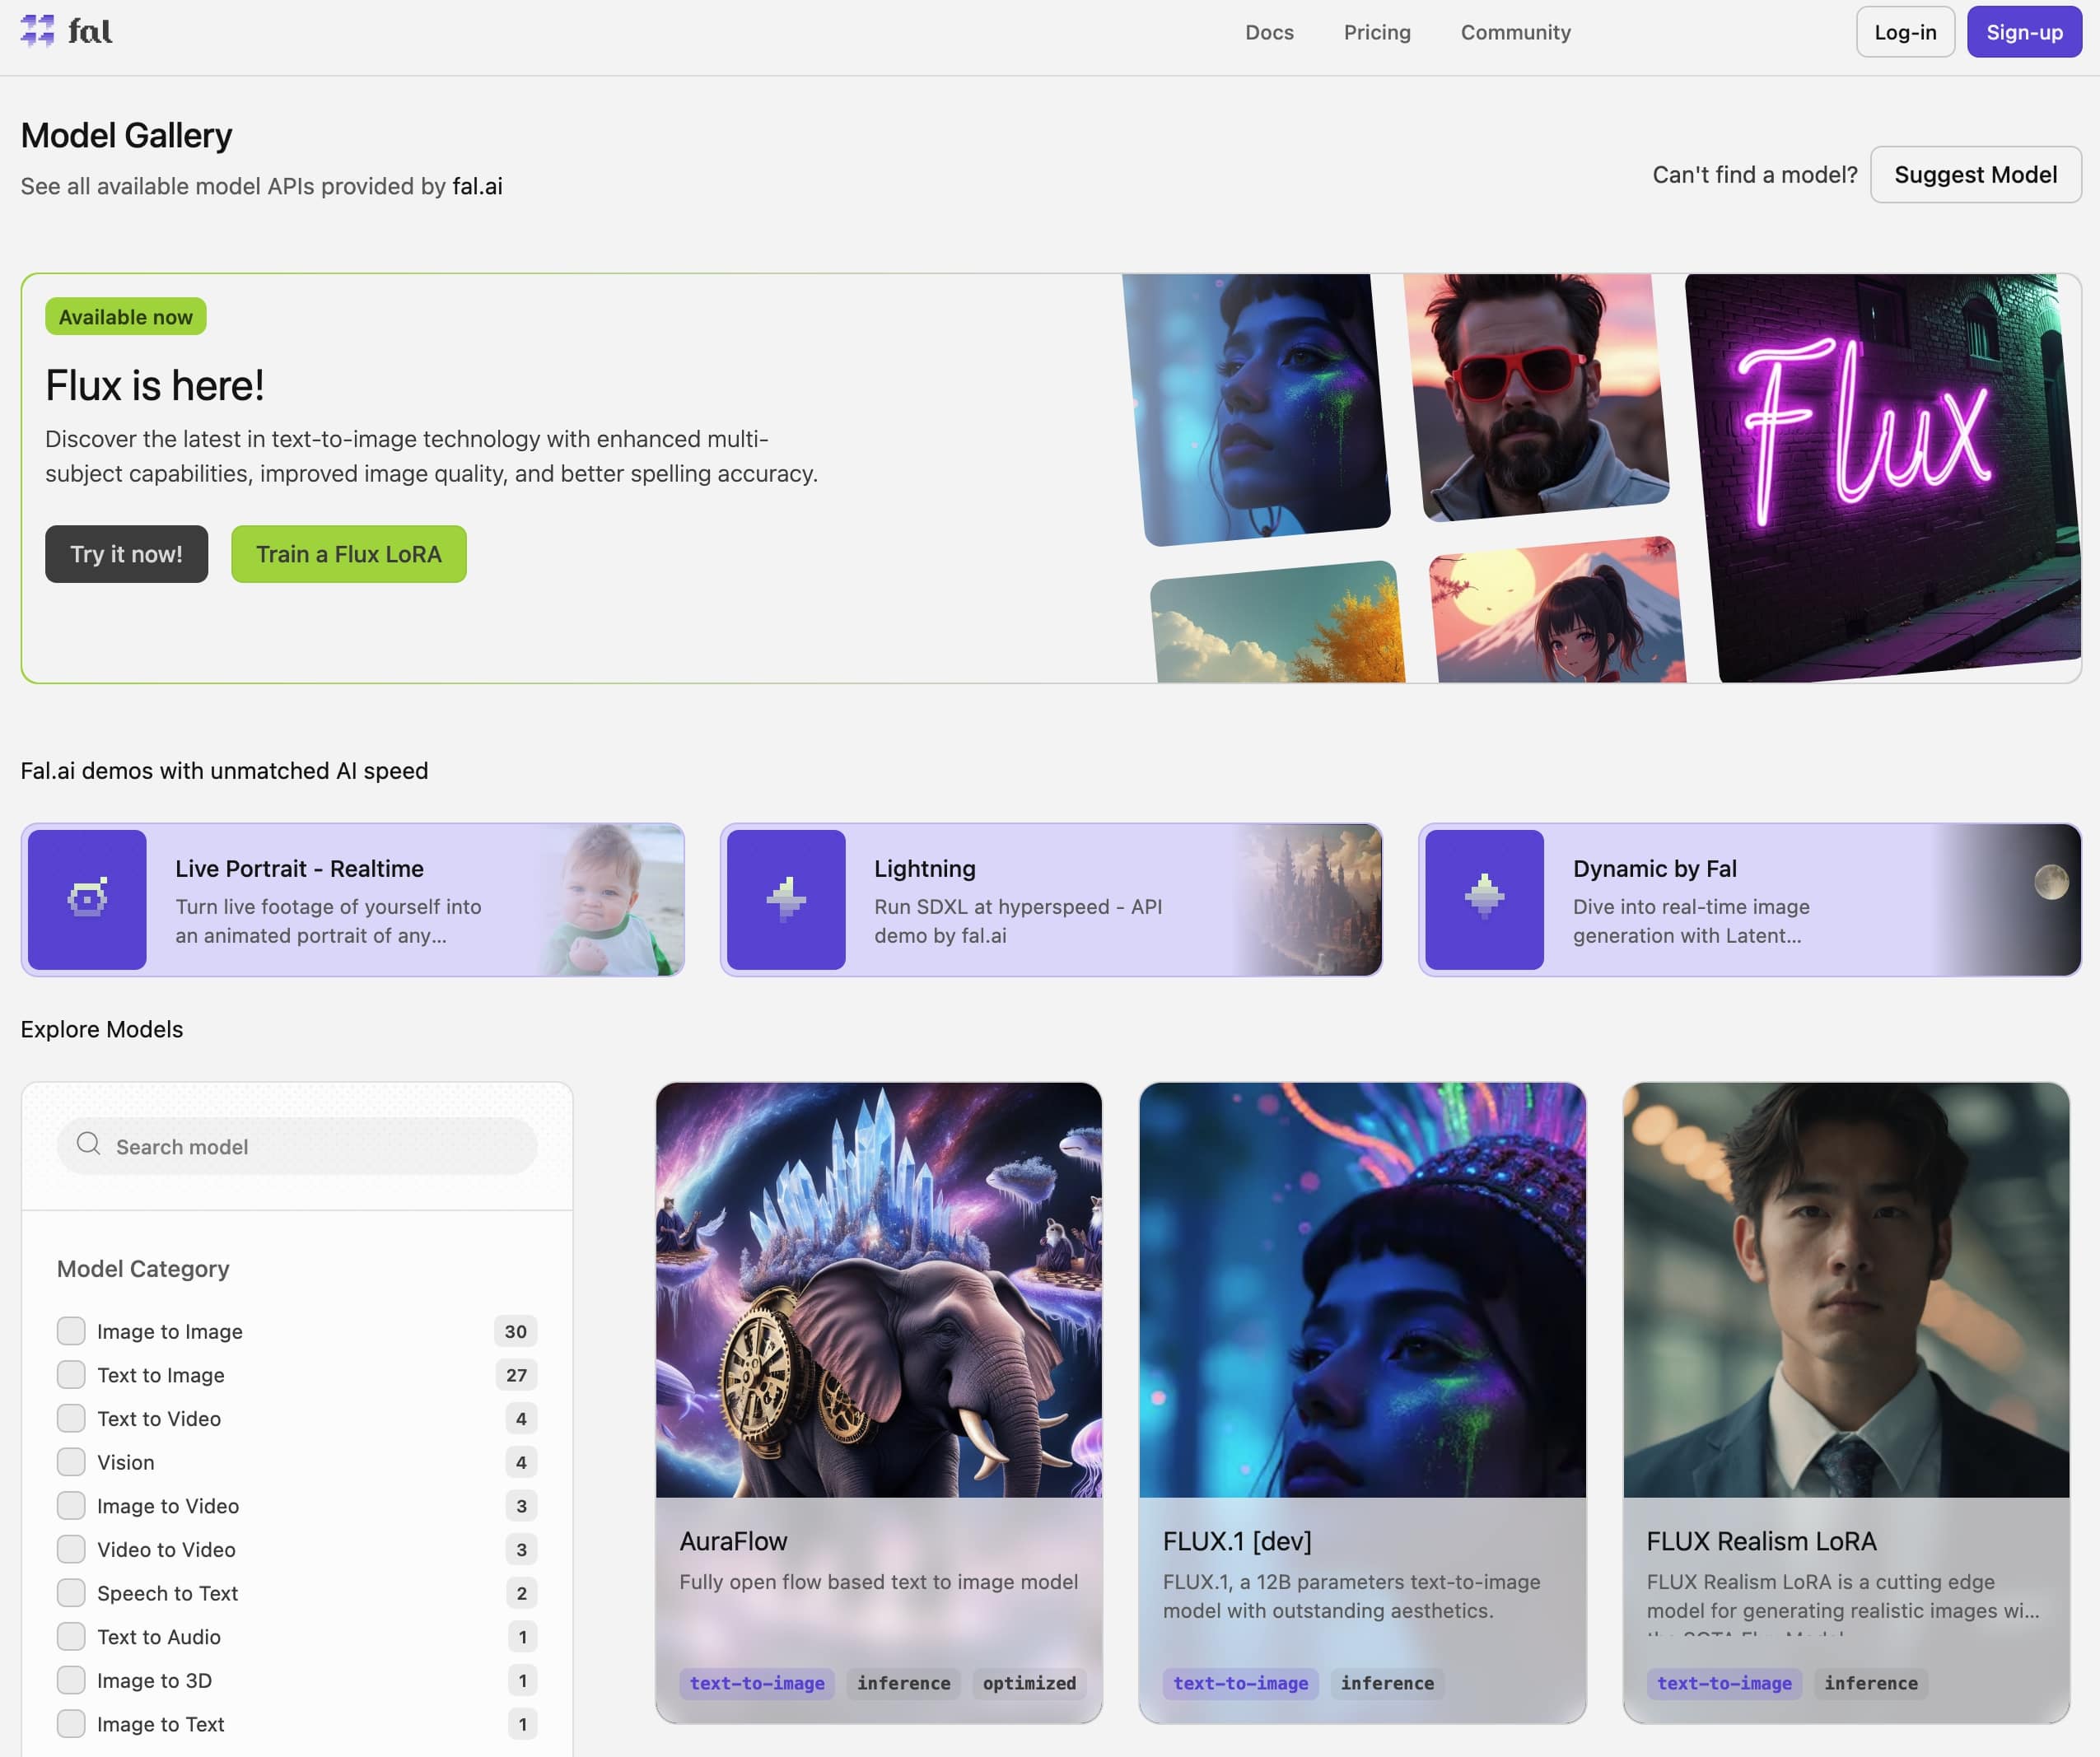Expand the Image to 3D category

[x=70, y=1679]
